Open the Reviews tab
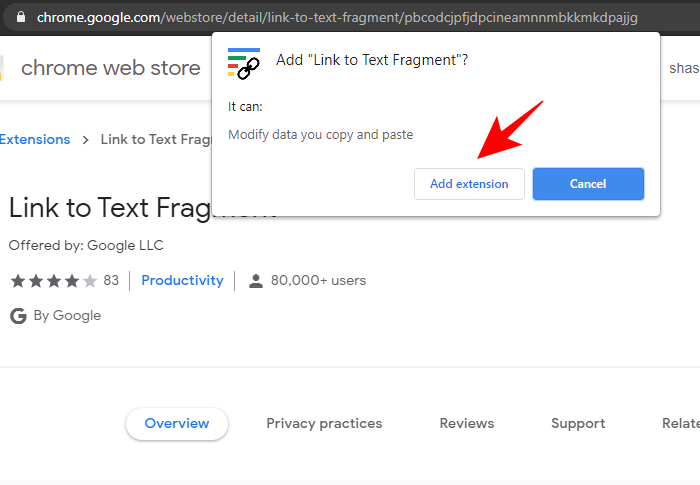700x485 pixels. (x=467, y=424)
